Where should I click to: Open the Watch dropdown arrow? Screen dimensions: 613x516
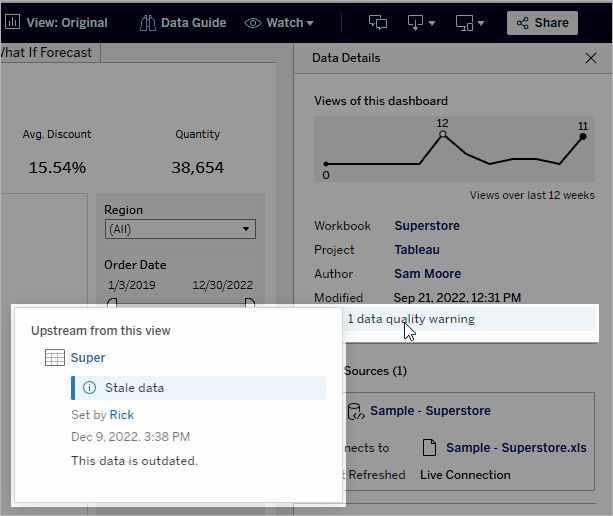pos(310,23)
